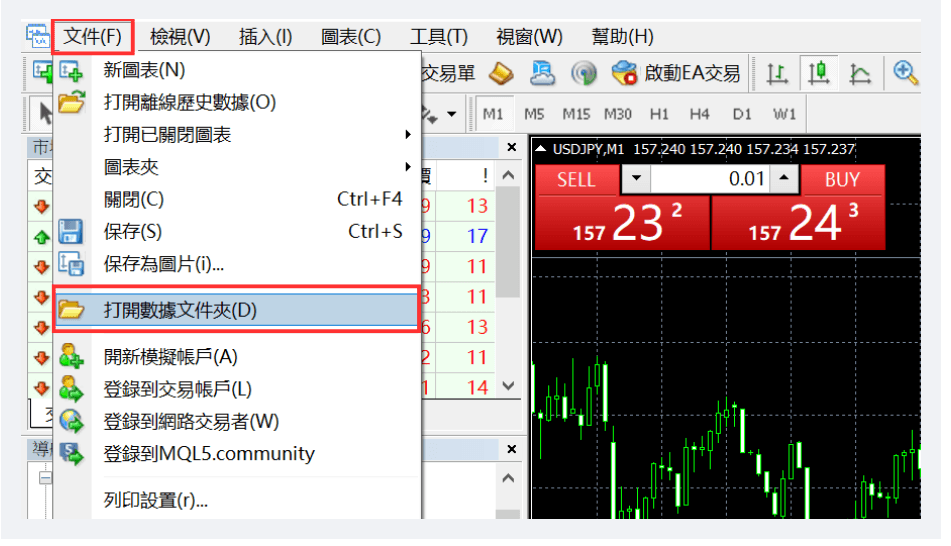Click the signals radar icon

[x=583, y=73]
